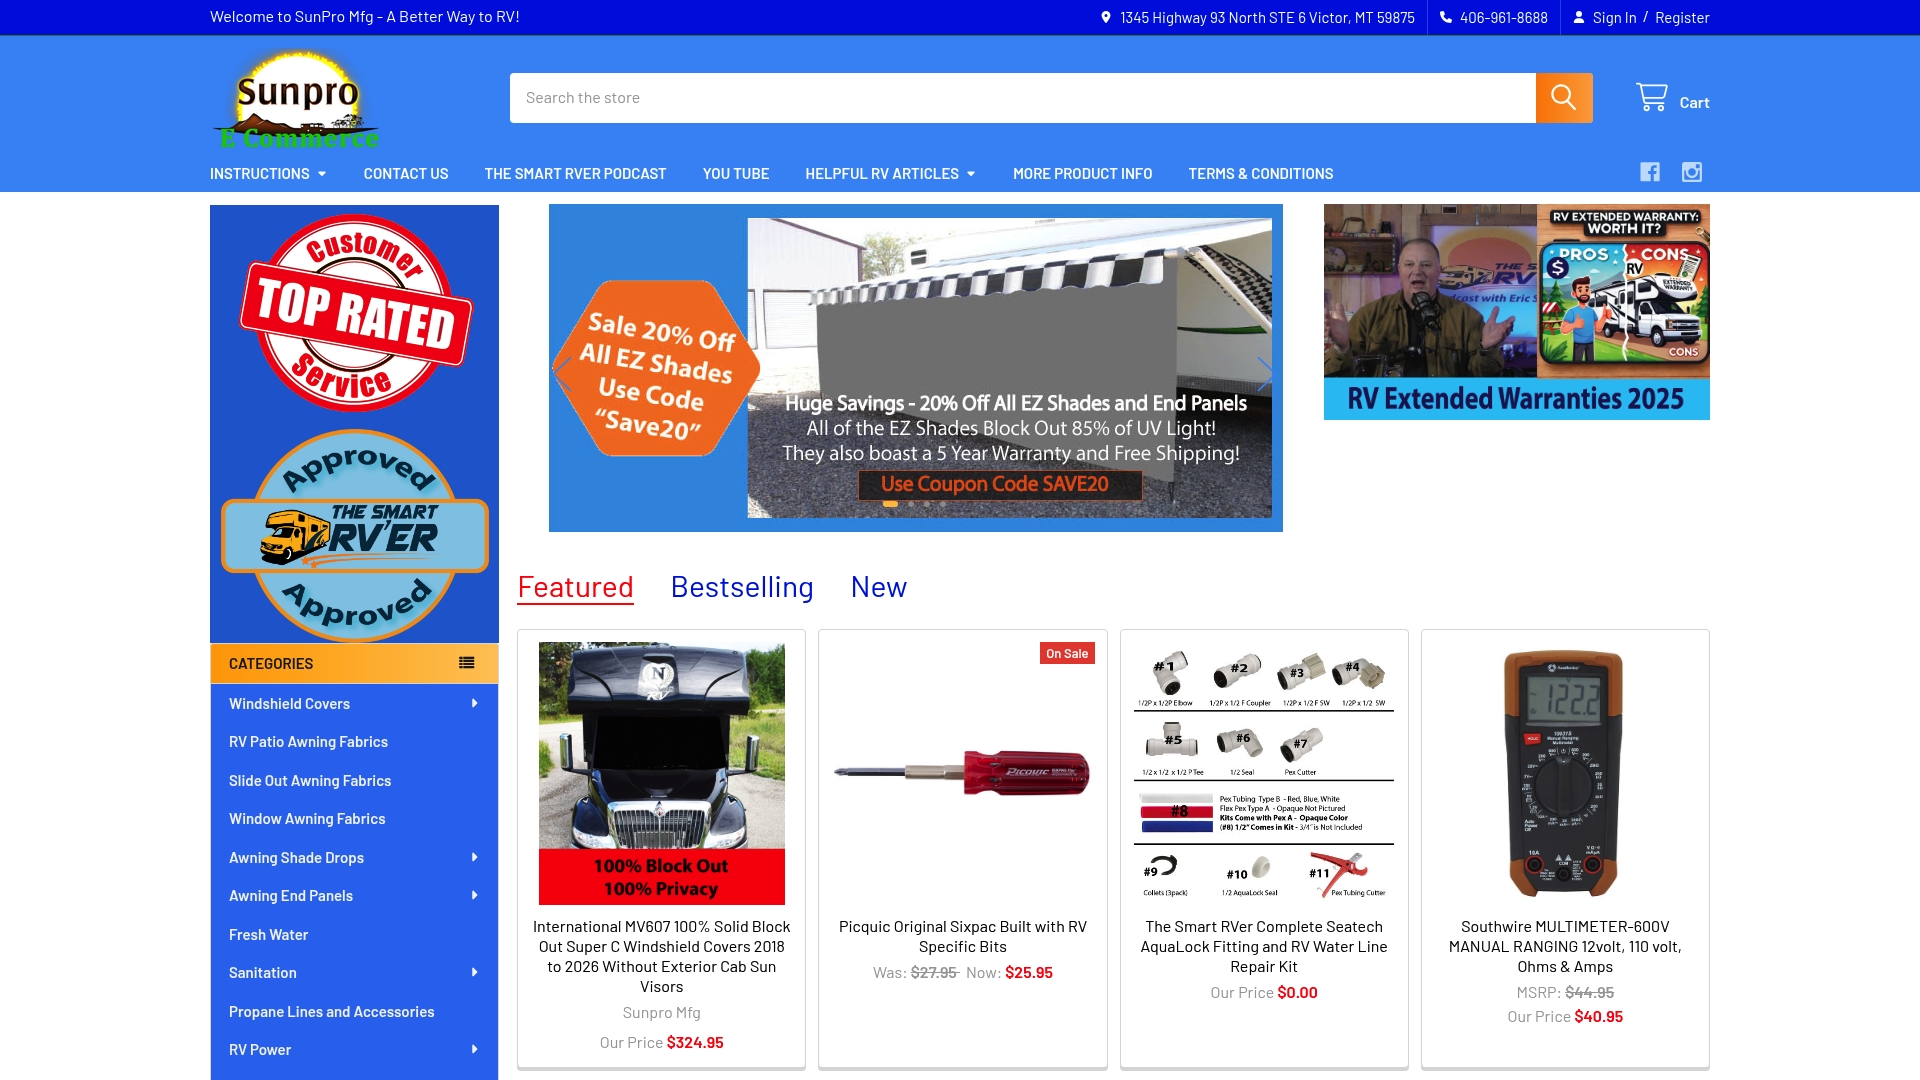This screenshot has height=1080, width=1920.
Task: Click the user icon beside Sign In
Action: (x=1579, y=17)
